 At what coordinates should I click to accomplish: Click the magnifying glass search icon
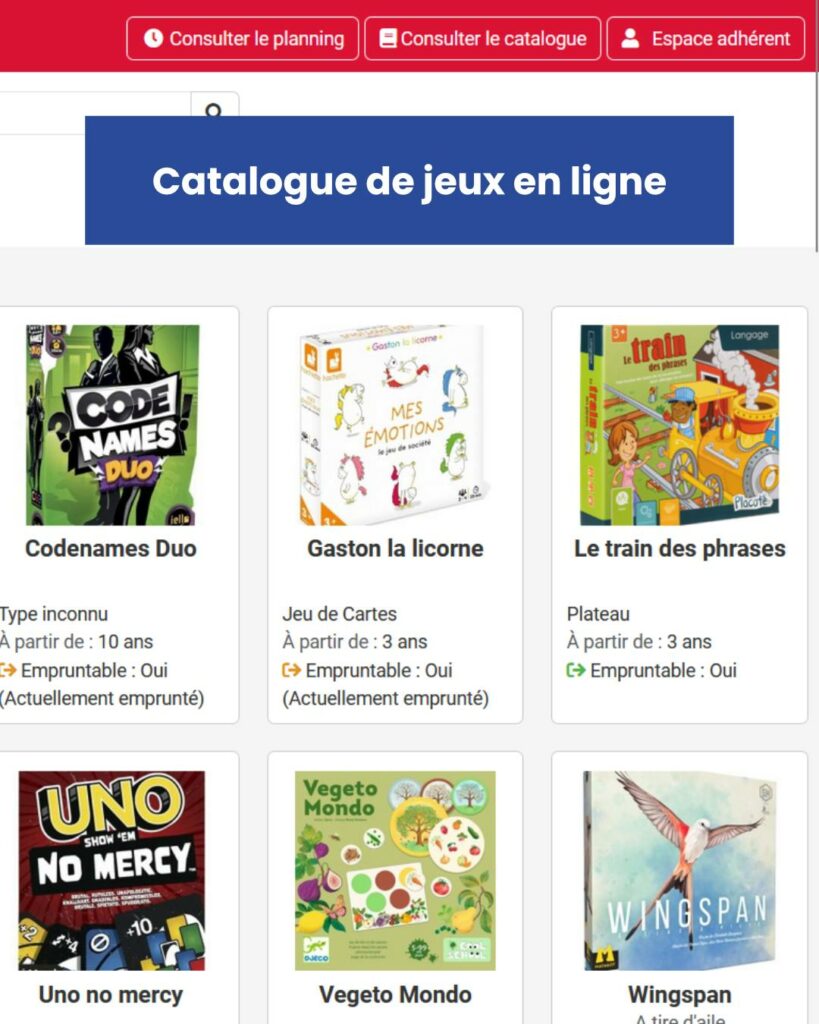pyautogui.click(x=214, y=110)
